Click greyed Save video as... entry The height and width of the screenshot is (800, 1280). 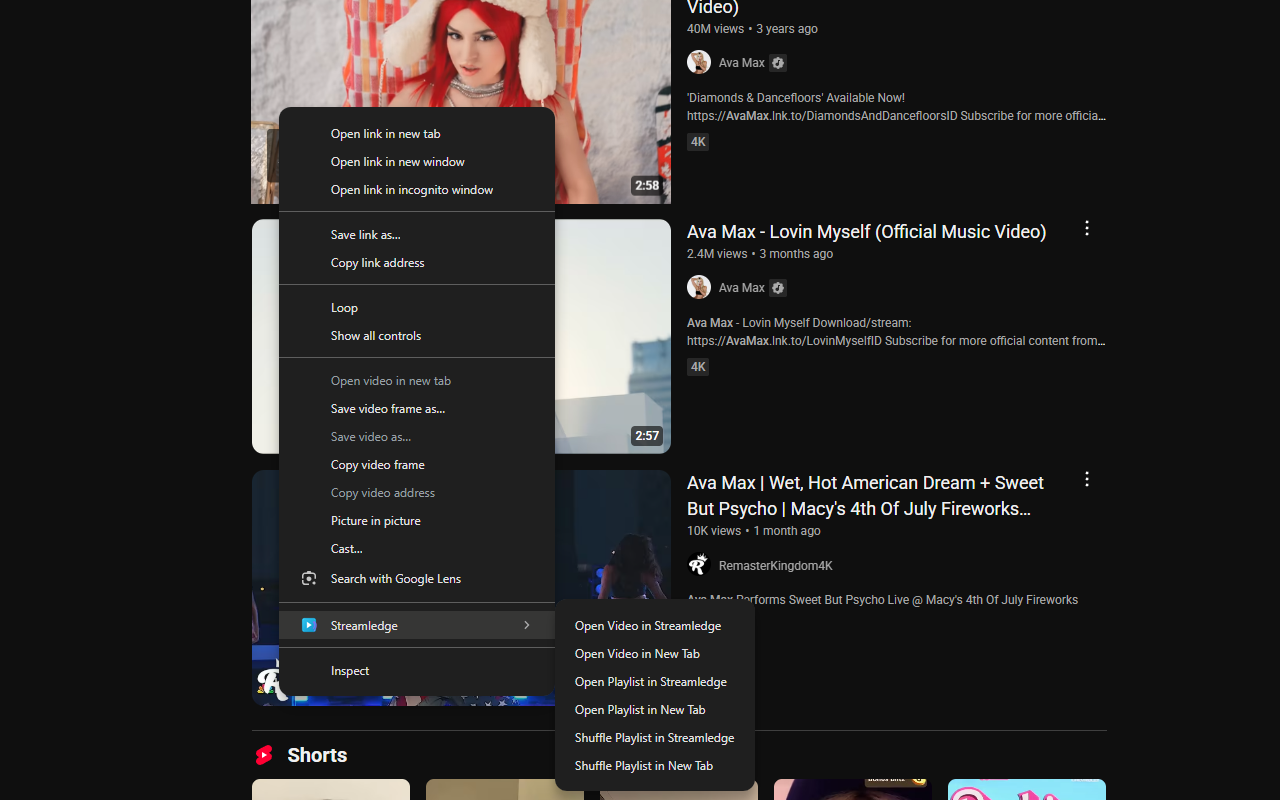point(417,437)
